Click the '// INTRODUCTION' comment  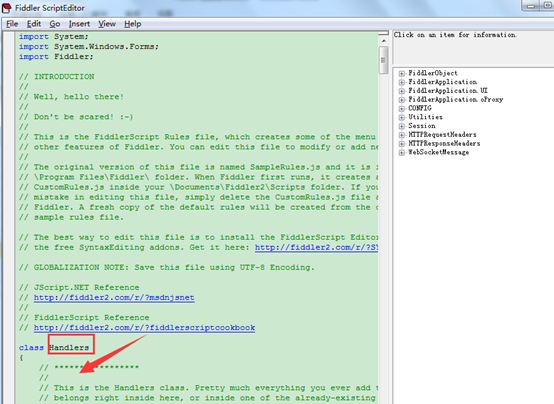(x=57, y=77)
